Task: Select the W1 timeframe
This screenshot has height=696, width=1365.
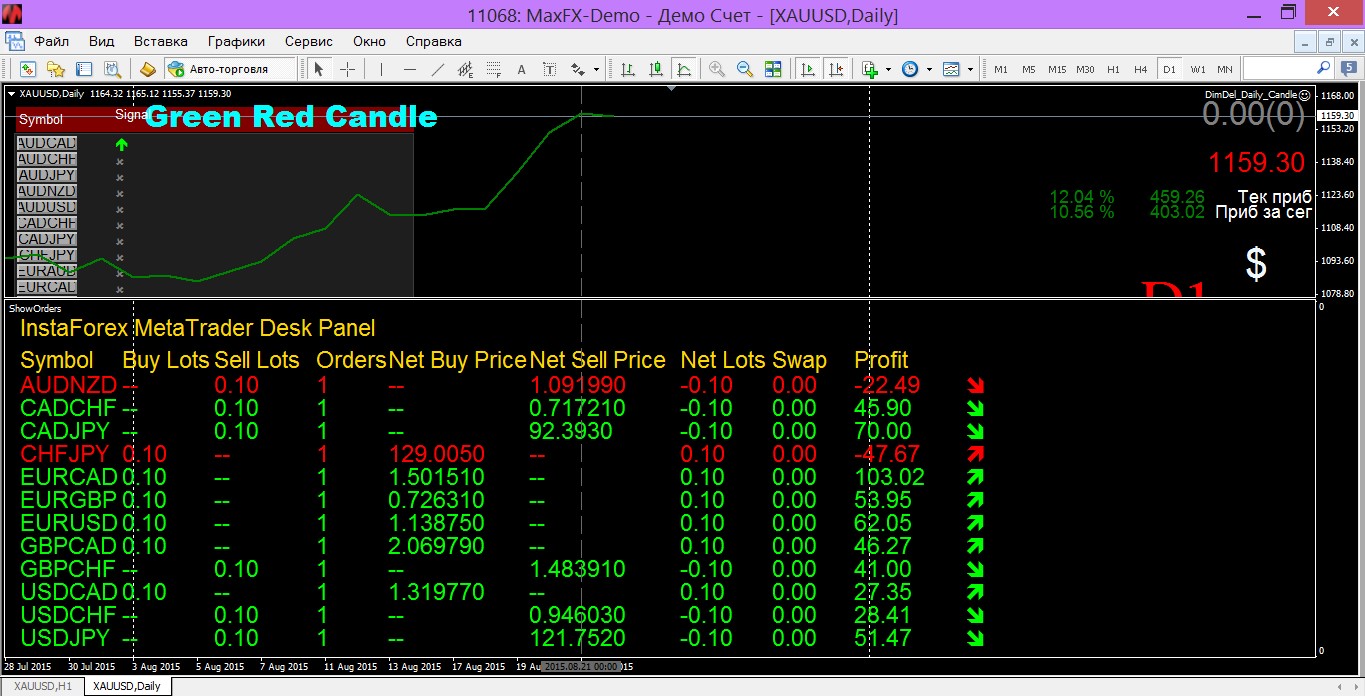Action: 1197,69
